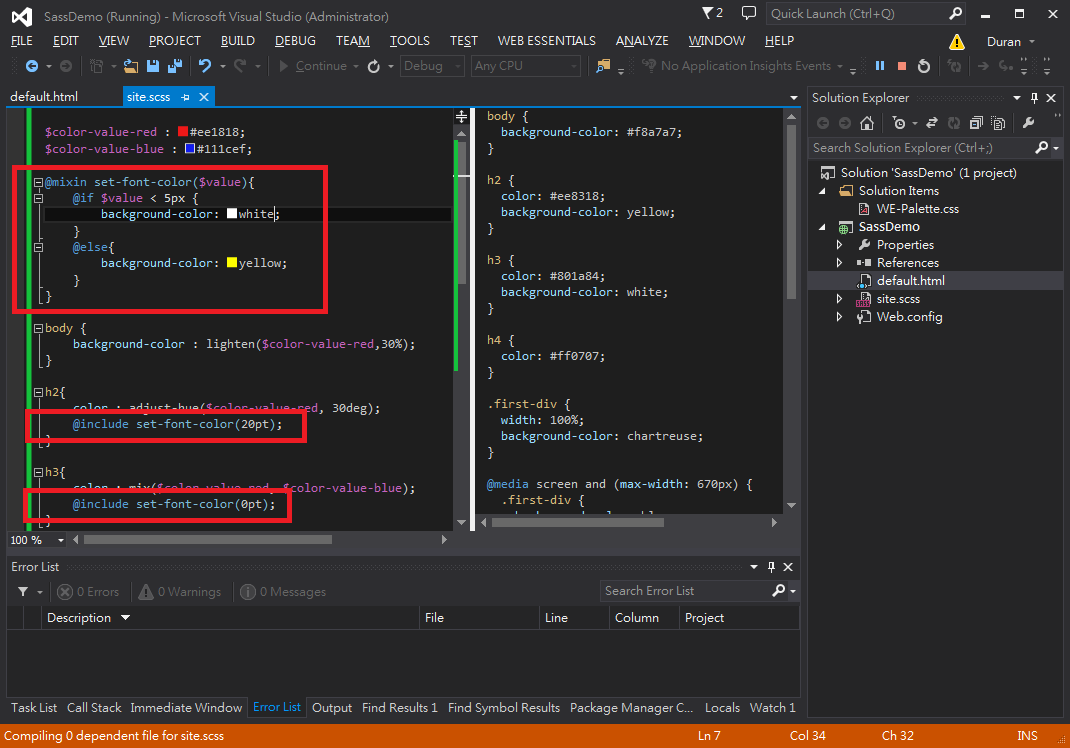
Task: Select site.scss in Solution Explorer
Action: click(x=898, y=299)
